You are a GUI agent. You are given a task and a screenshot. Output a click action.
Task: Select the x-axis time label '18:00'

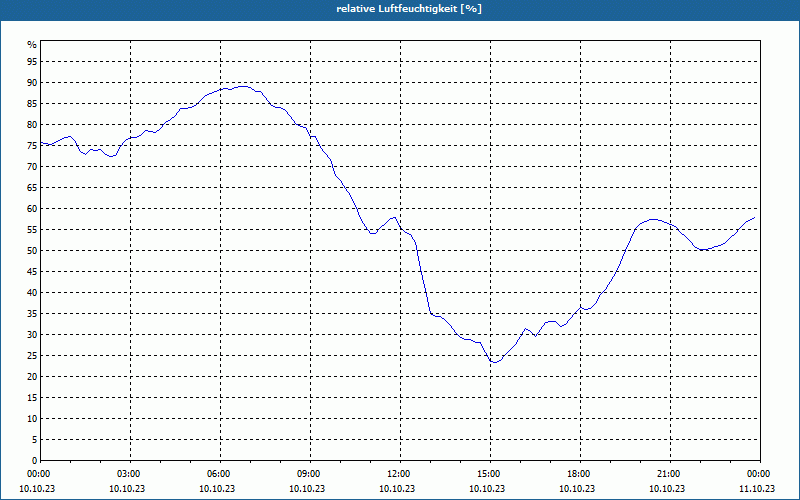[581, 474]
